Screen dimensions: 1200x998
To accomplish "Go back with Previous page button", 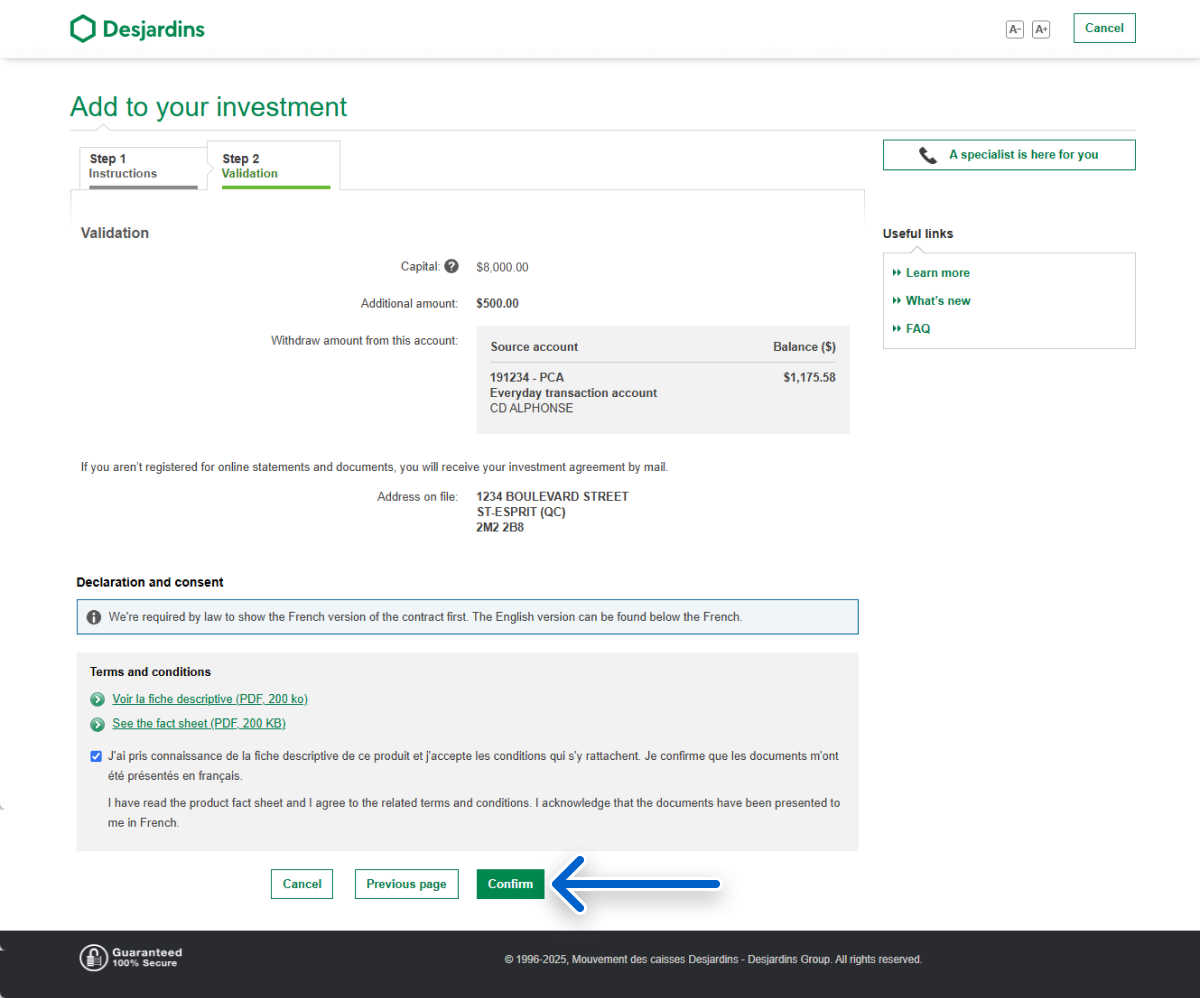I will tap(406, 884).
